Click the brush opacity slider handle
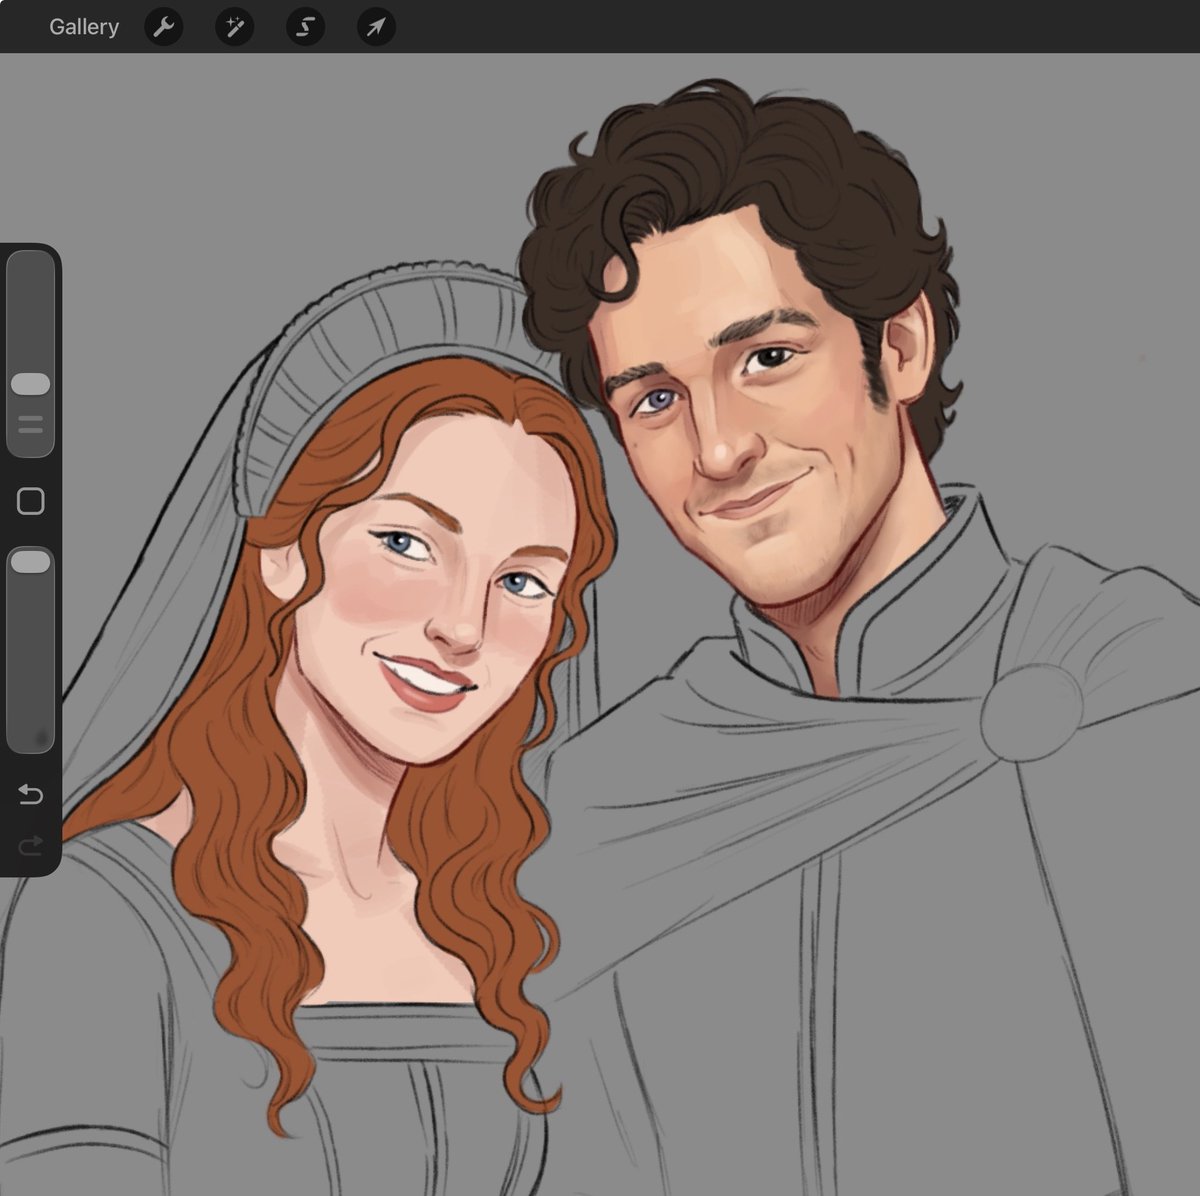 tap(30, 563)
